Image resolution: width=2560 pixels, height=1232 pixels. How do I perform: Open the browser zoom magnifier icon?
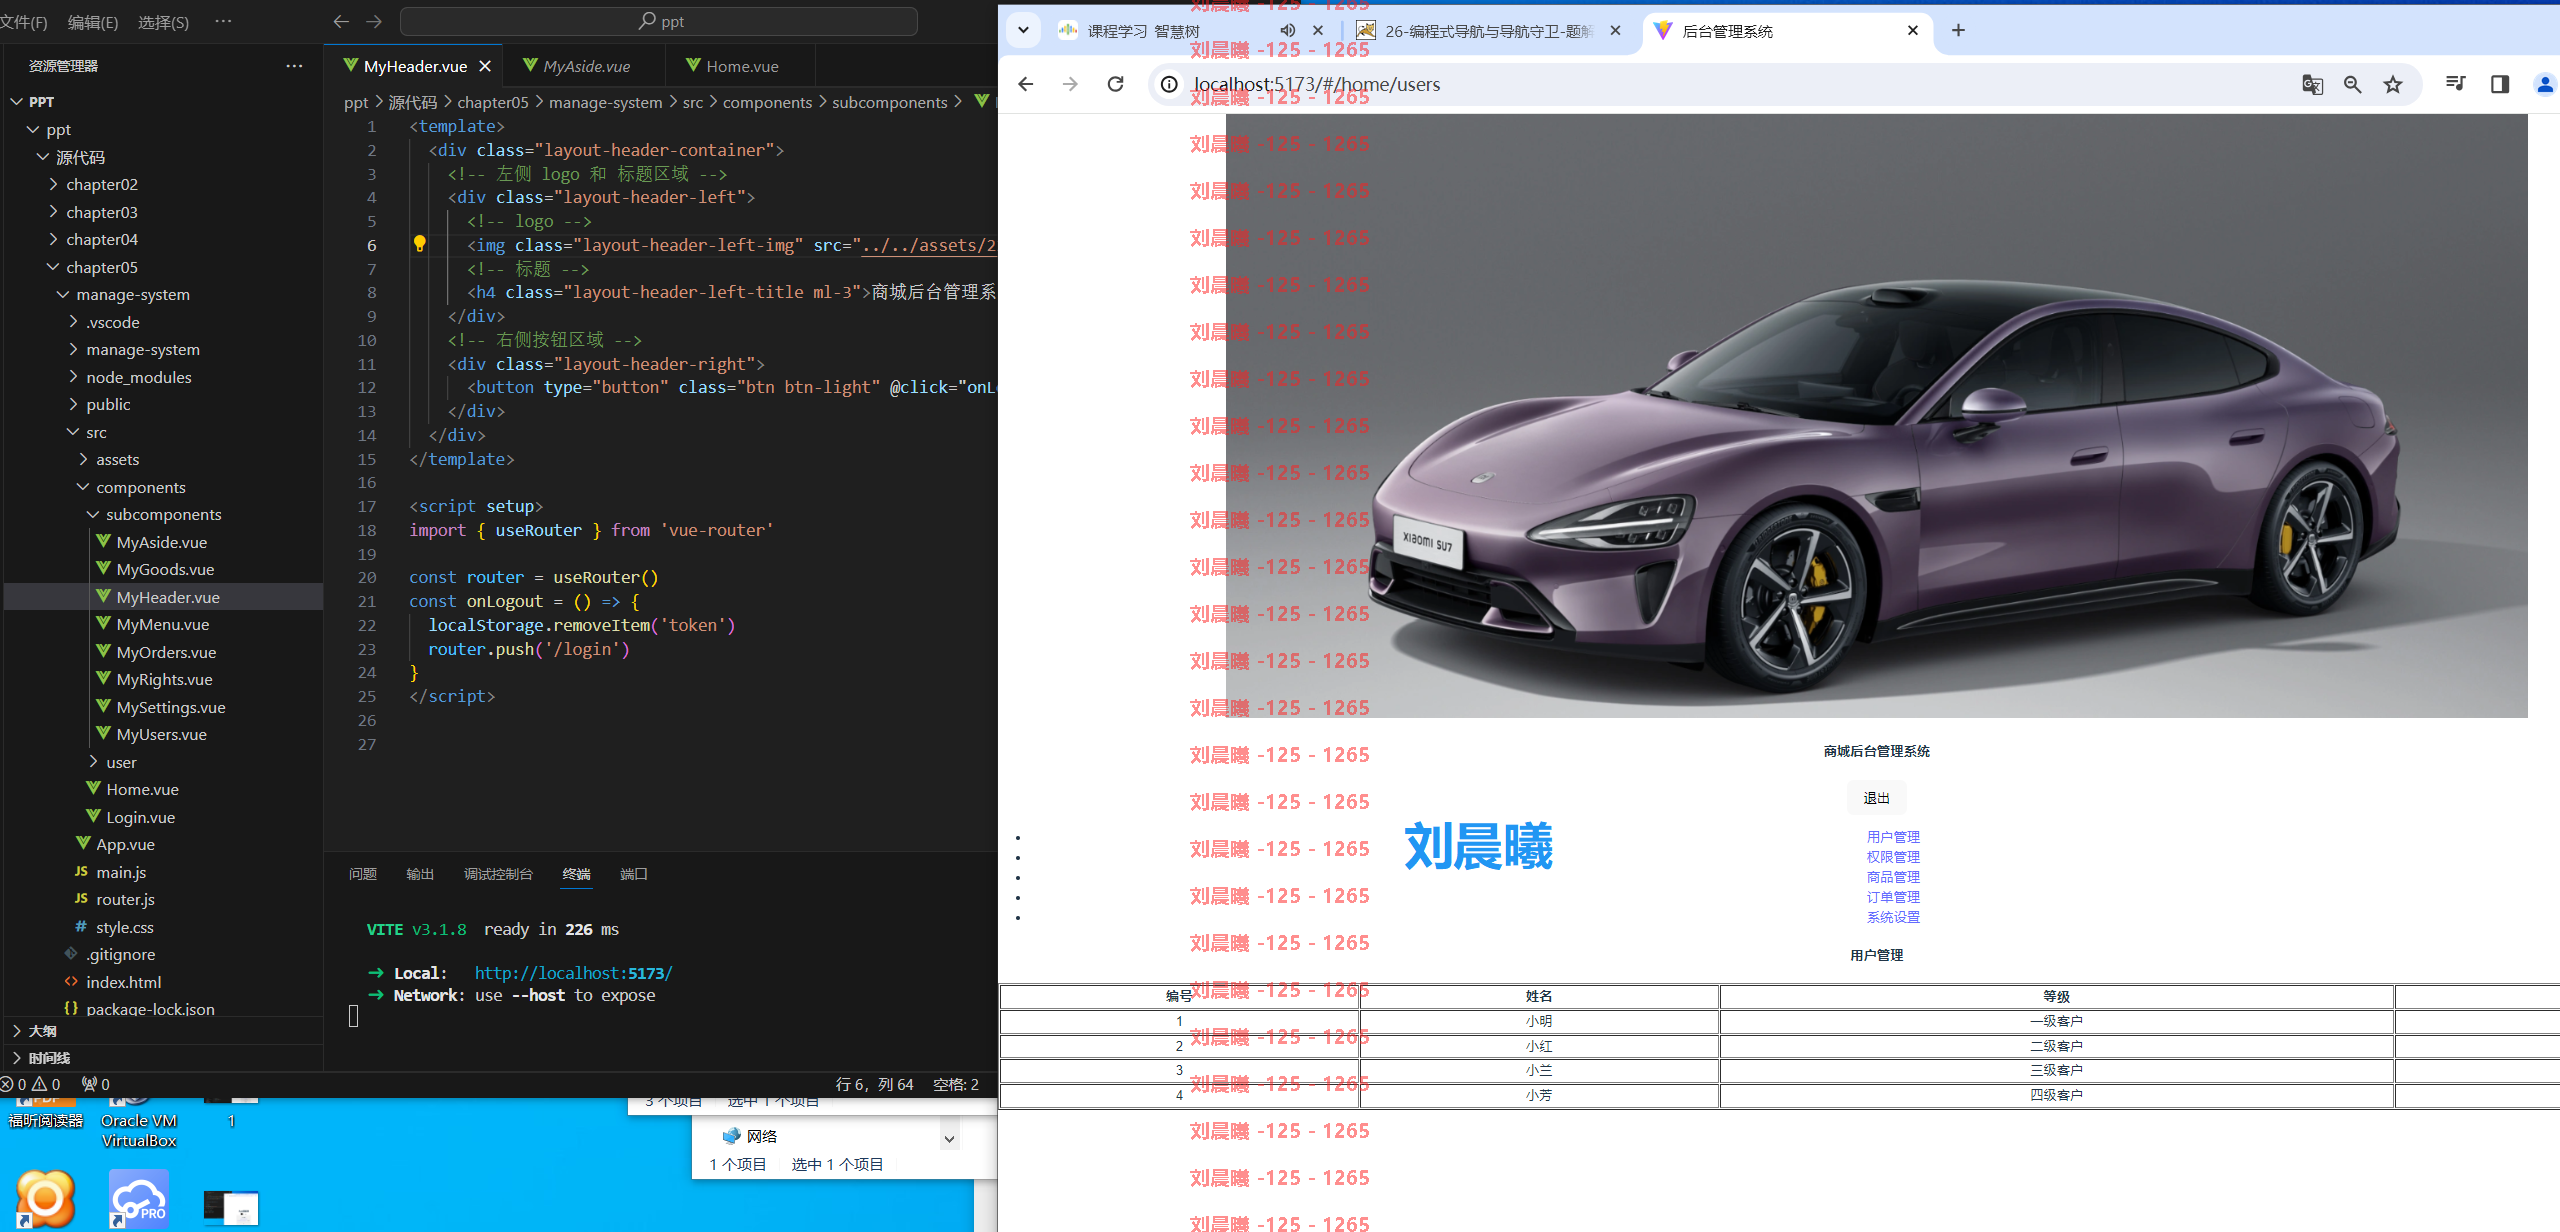[x=2352, y=84]
